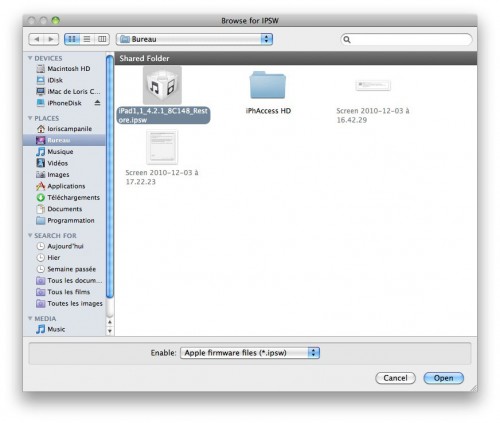Switch to list view mode
Screen dimensions: 500x423
tap(87, 39)
